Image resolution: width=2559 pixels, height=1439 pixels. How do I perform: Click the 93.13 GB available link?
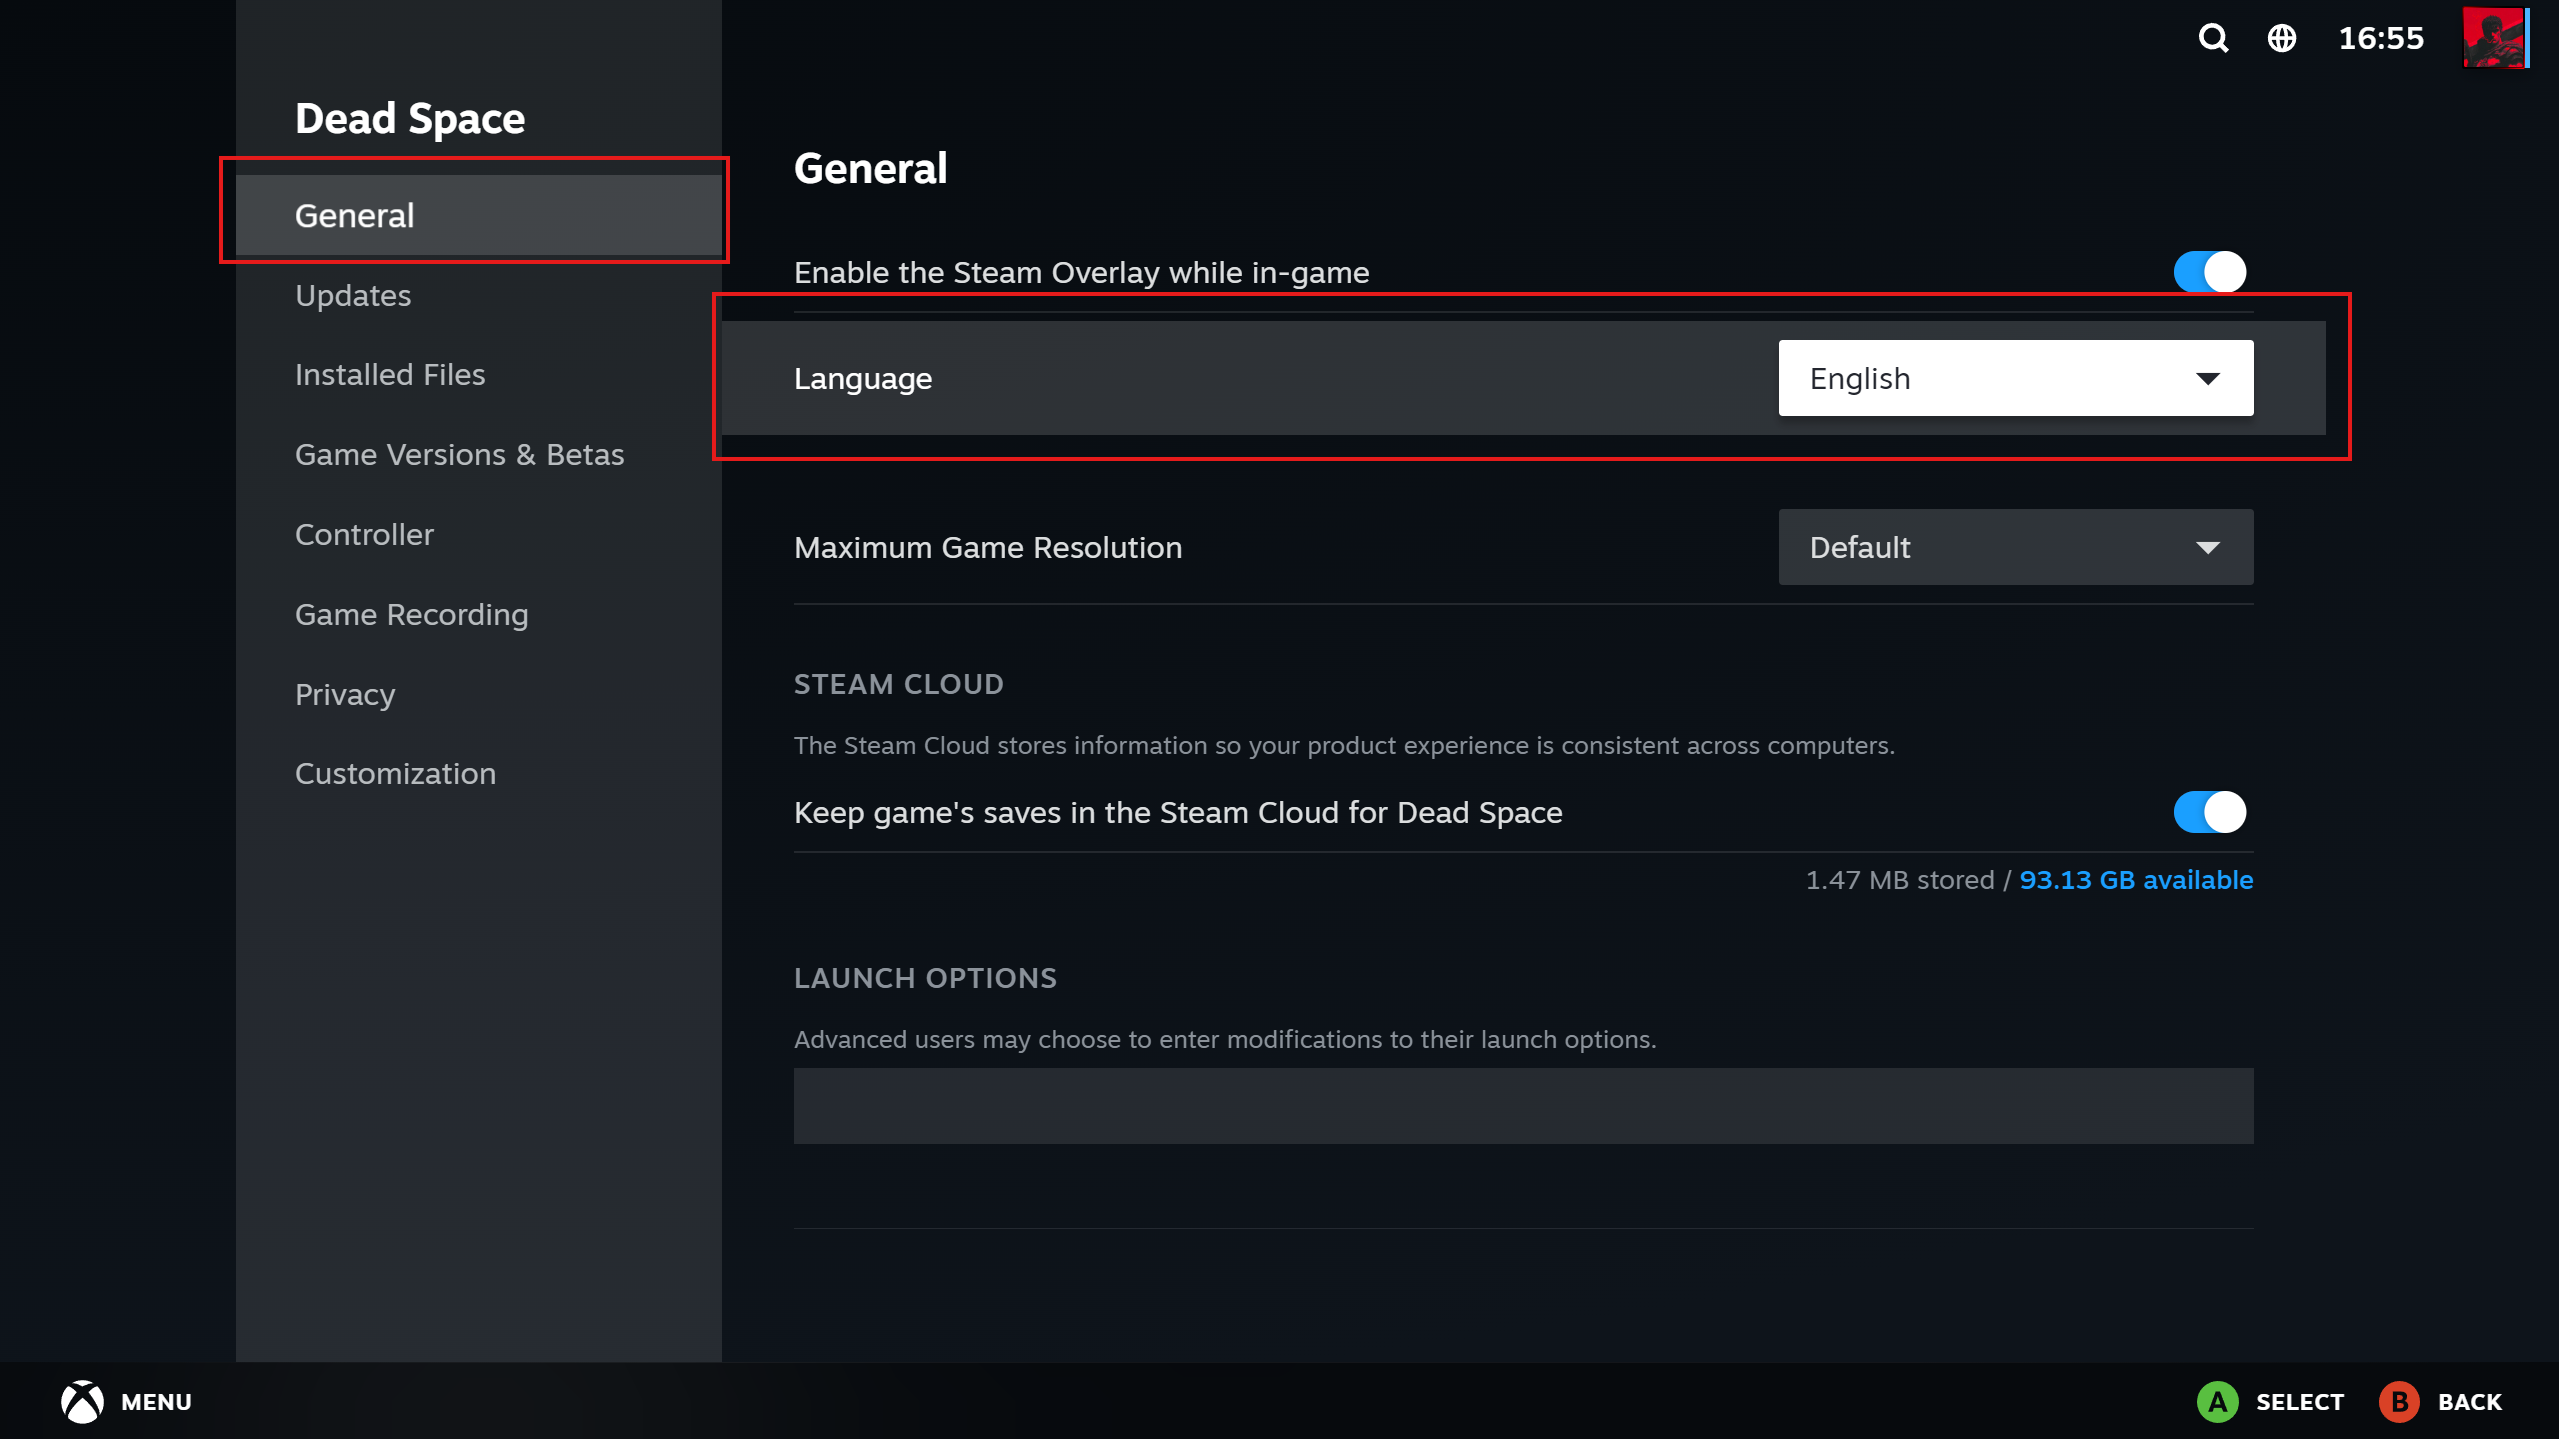pyautogui.click(x=2136, y=880)
